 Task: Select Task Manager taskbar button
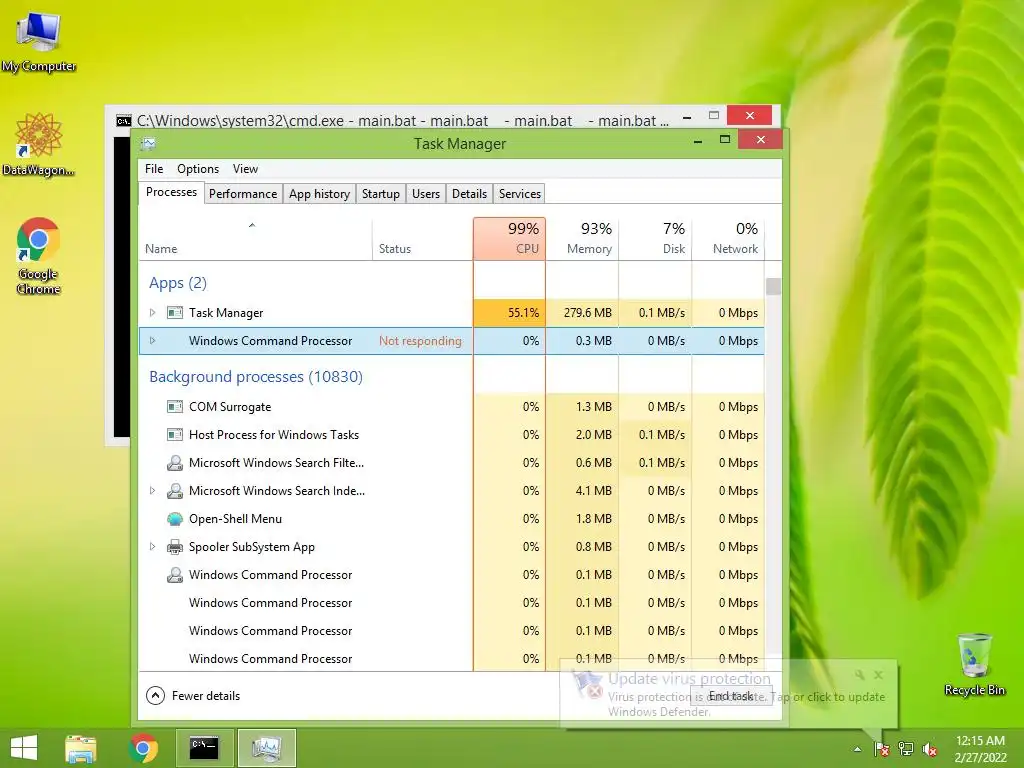pos(266,748)
